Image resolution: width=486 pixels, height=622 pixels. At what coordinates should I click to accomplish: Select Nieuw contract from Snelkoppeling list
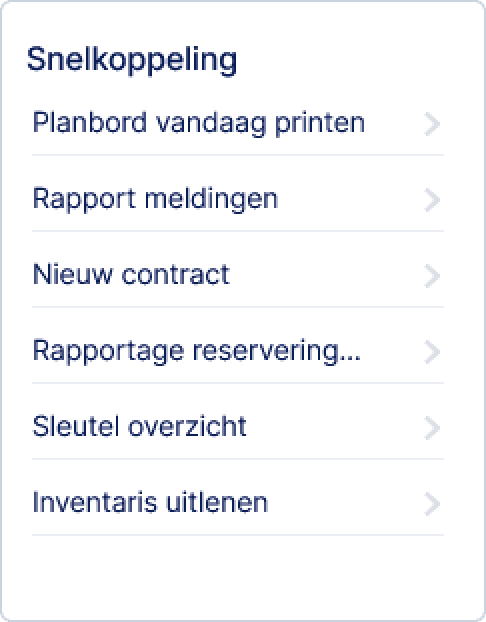(238, 275)
